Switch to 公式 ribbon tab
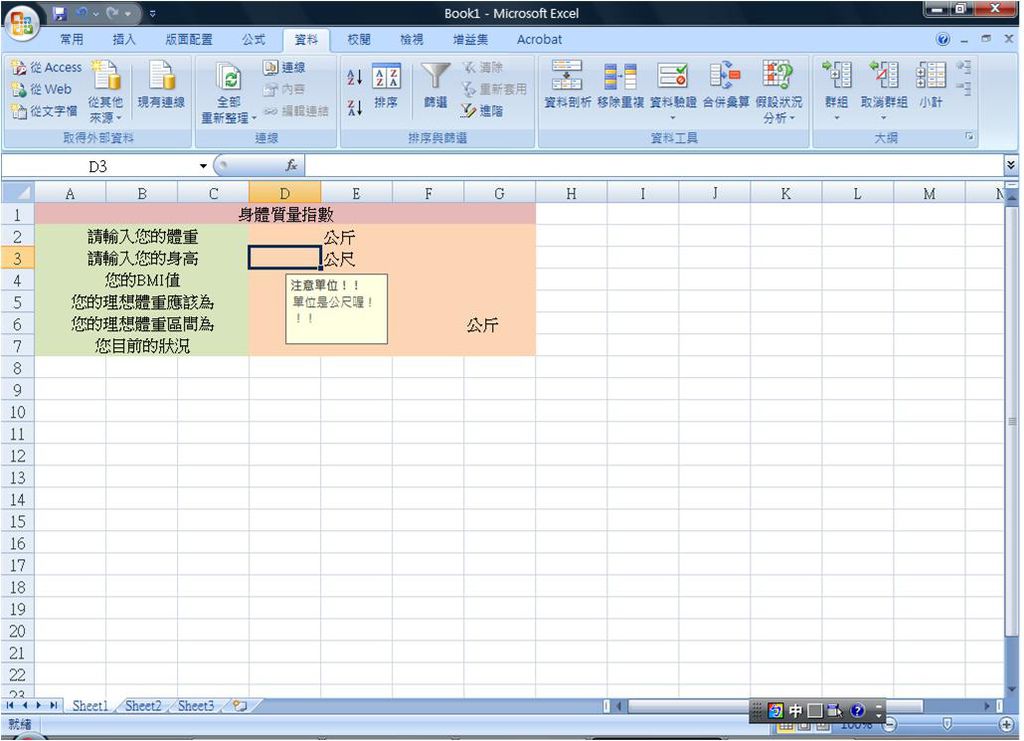Viewport: 1024px width, 741px height. 253,40
